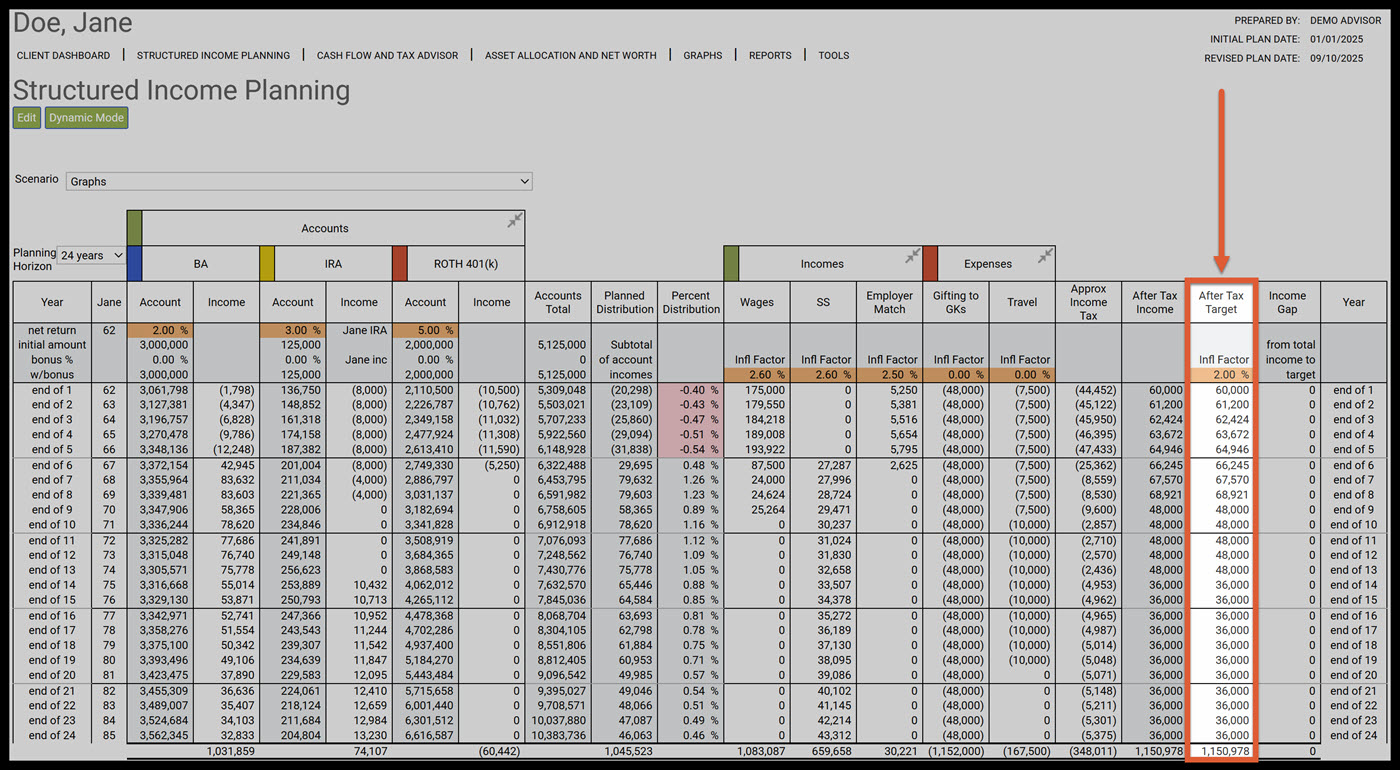
Task: Click the Approx Income Tax column header
Action: pos(1088,302)
